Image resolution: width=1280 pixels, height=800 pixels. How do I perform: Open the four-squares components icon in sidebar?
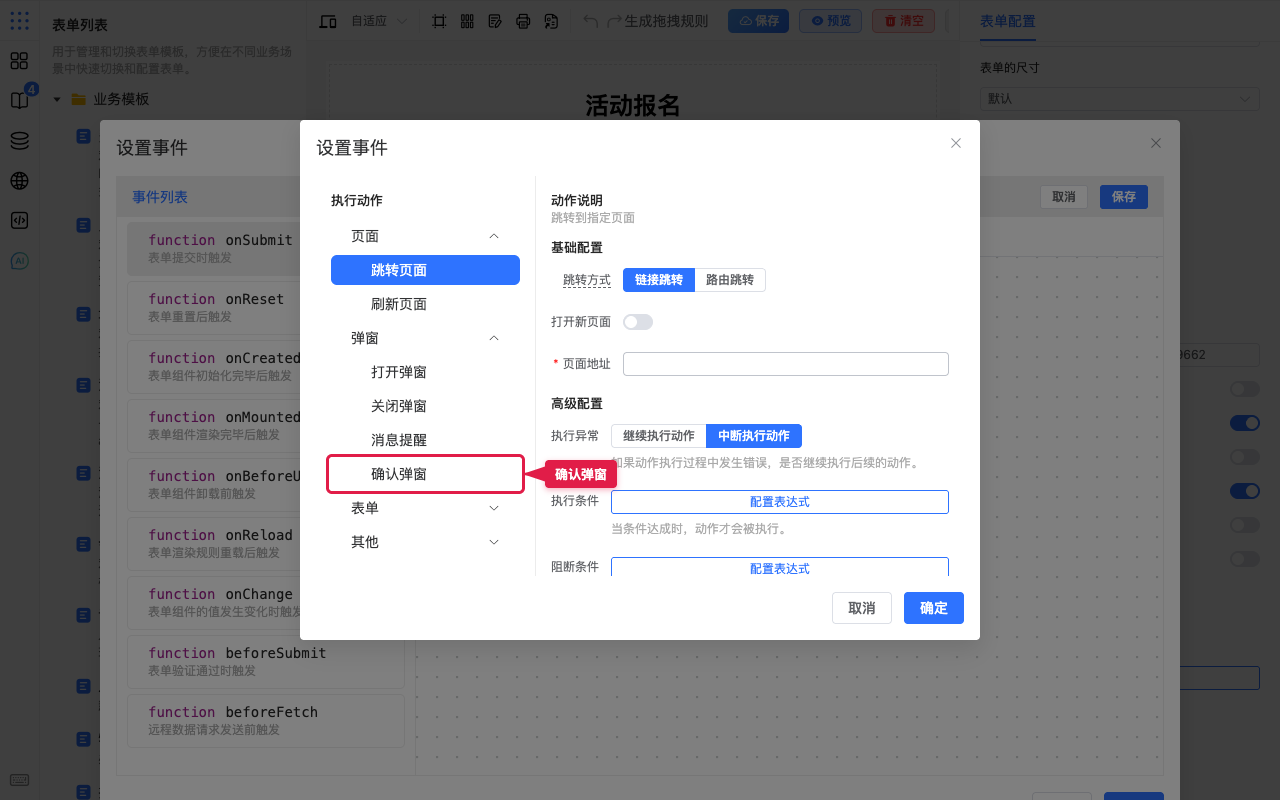coord(19,60)
